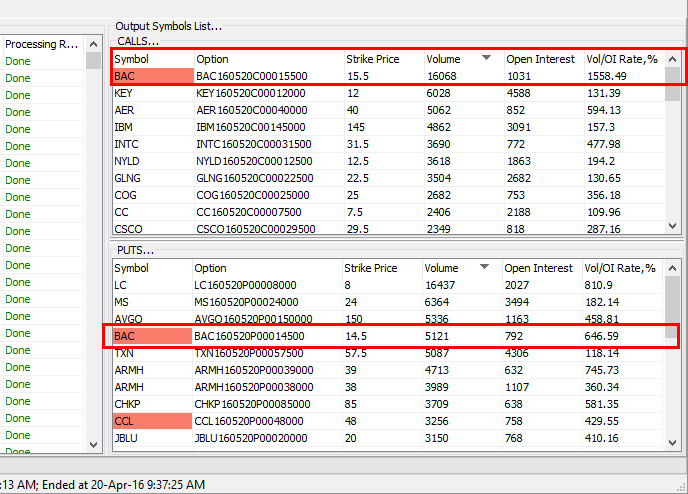The height and width of the screenshot is (494, 688).
Task: Sort CALLS table by Volume column
Action: pos(464,59)
